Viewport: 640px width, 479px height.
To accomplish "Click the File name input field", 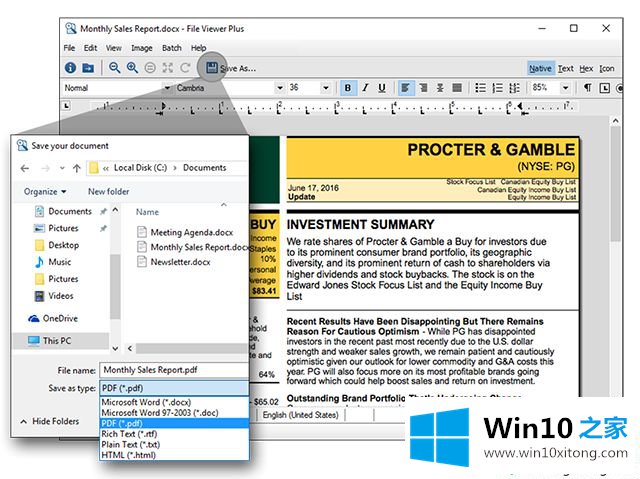I will click(x=174, y=370).
